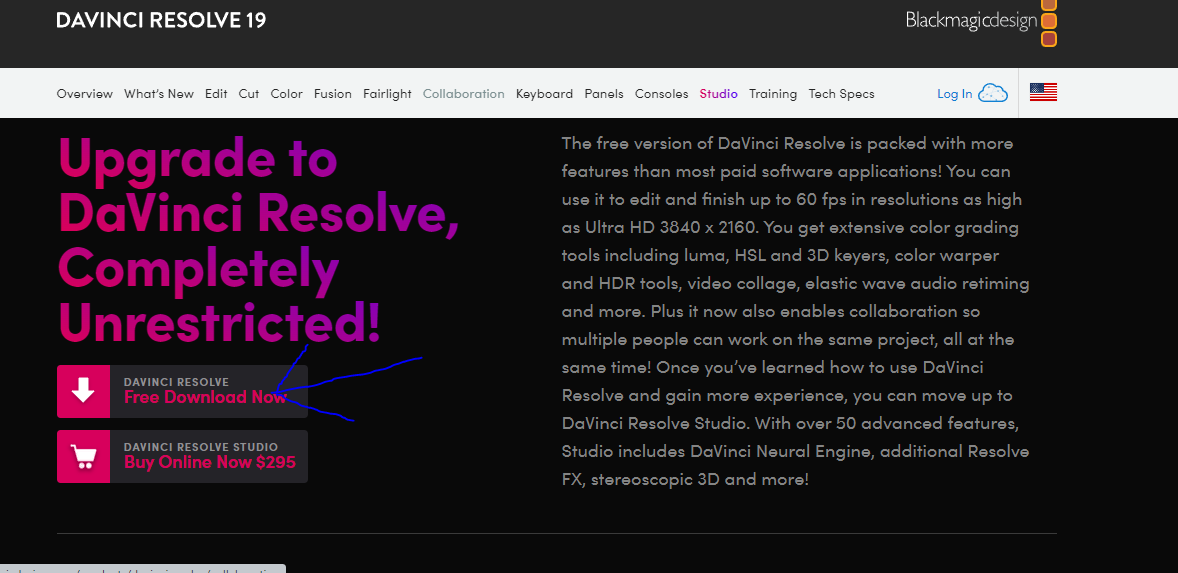Open the Overview nav item

pos(85,94)
